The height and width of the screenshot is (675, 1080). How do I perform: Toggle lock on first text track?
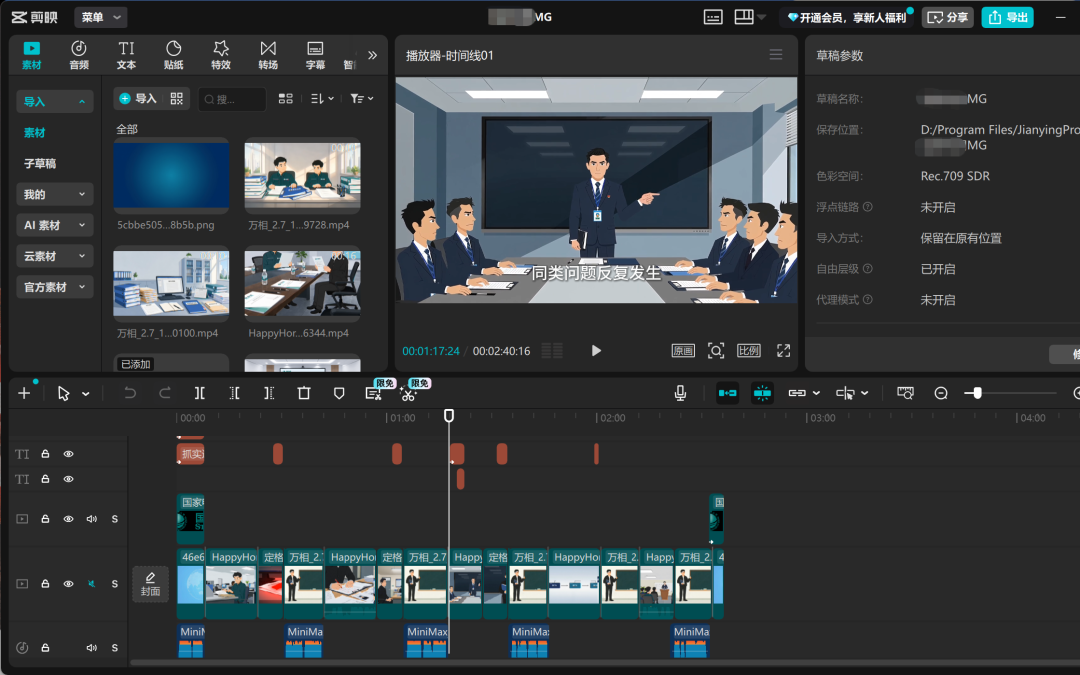pyautogui.click(x=45, y=454)
